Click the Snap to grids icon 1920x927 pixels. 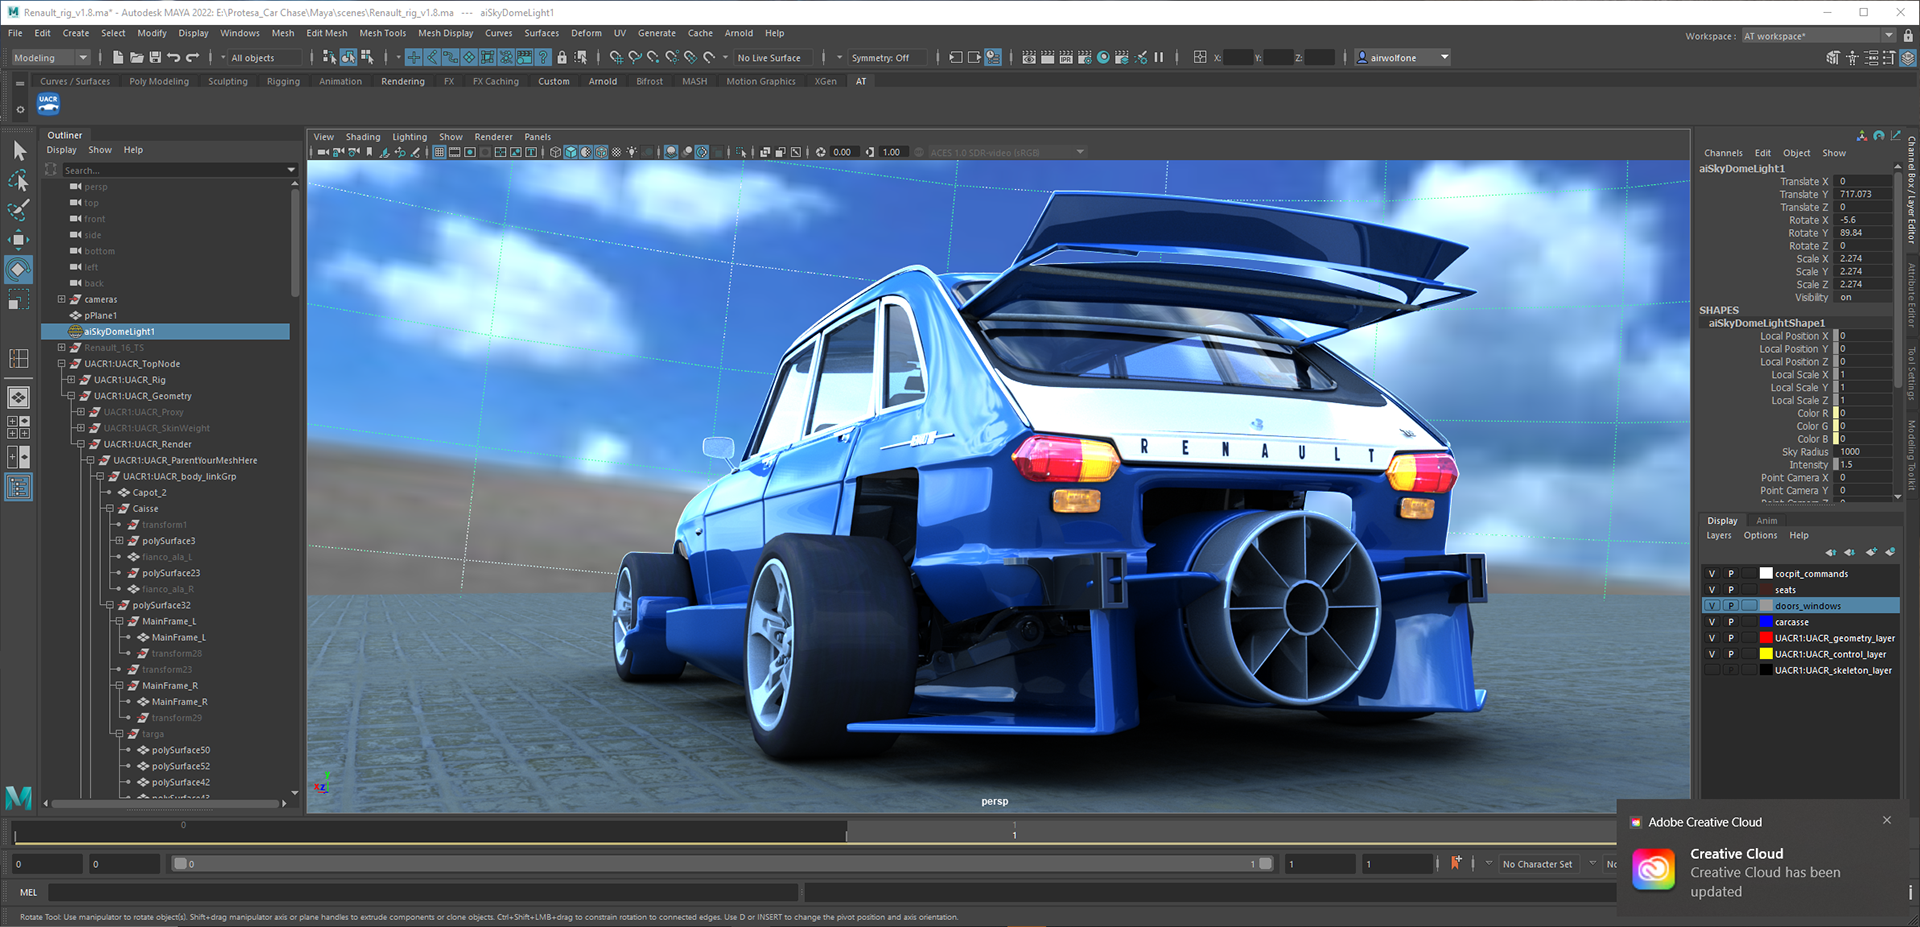616,58
